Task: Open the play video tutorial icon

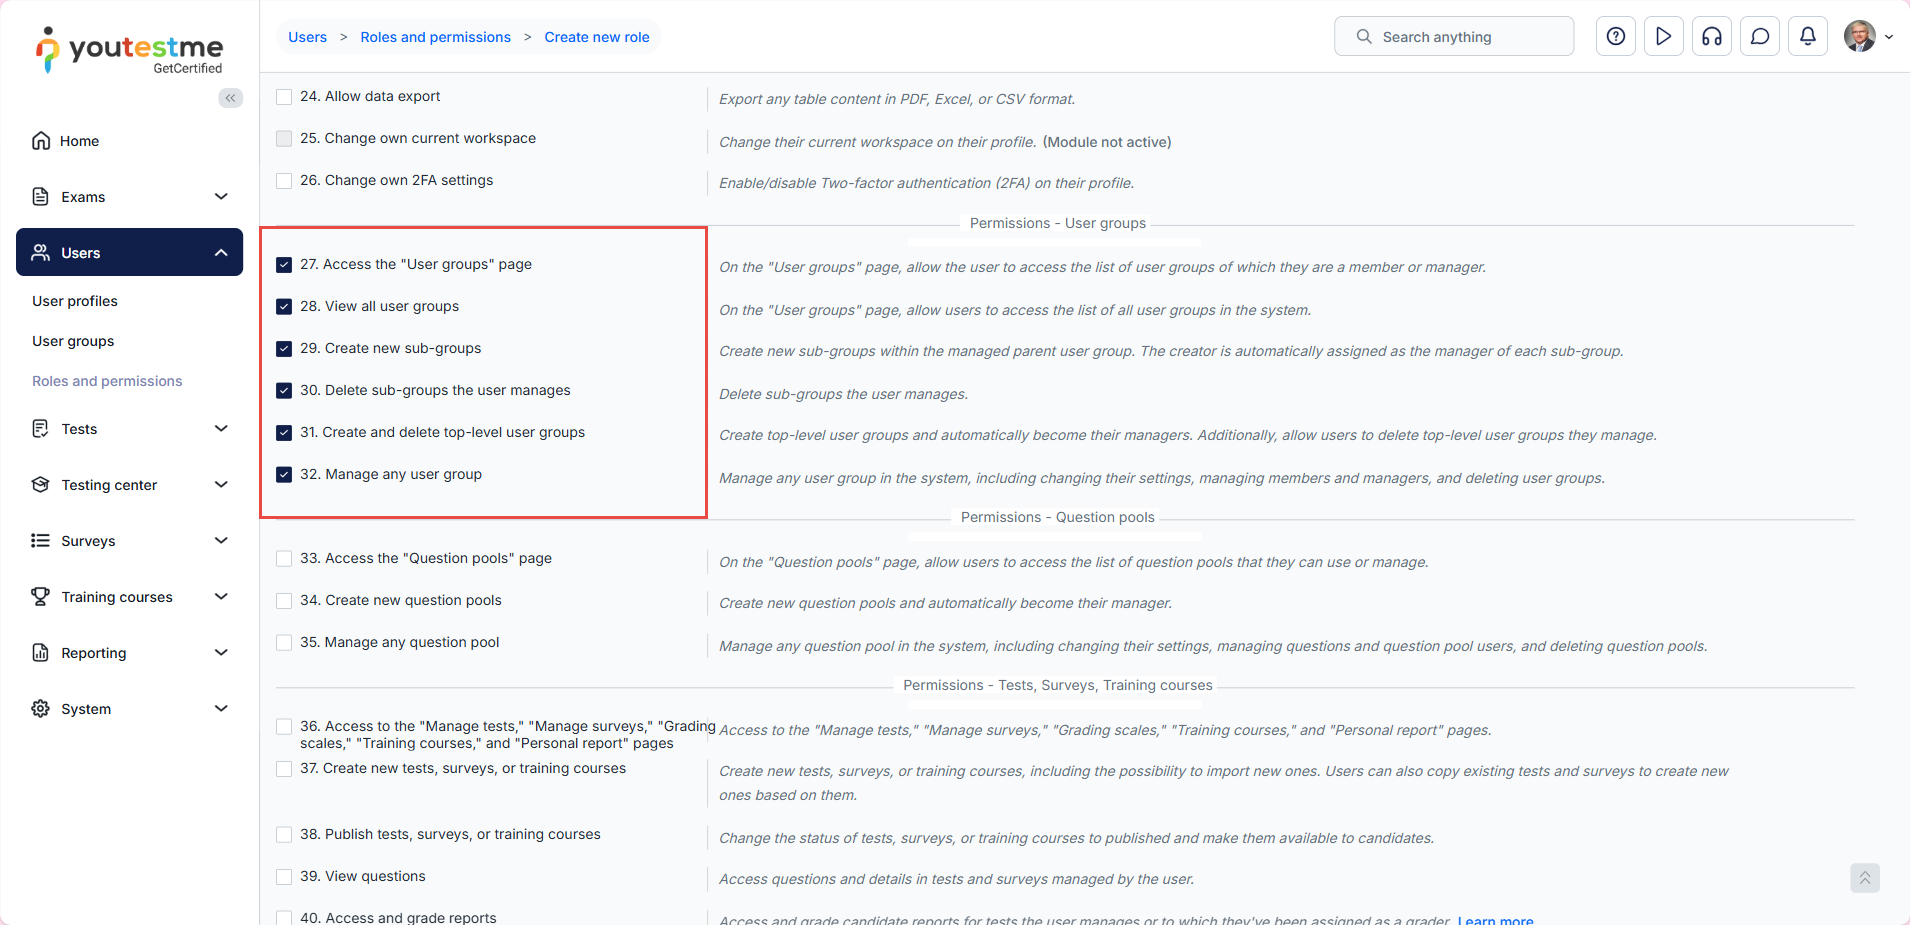Action: [1663, 37]
